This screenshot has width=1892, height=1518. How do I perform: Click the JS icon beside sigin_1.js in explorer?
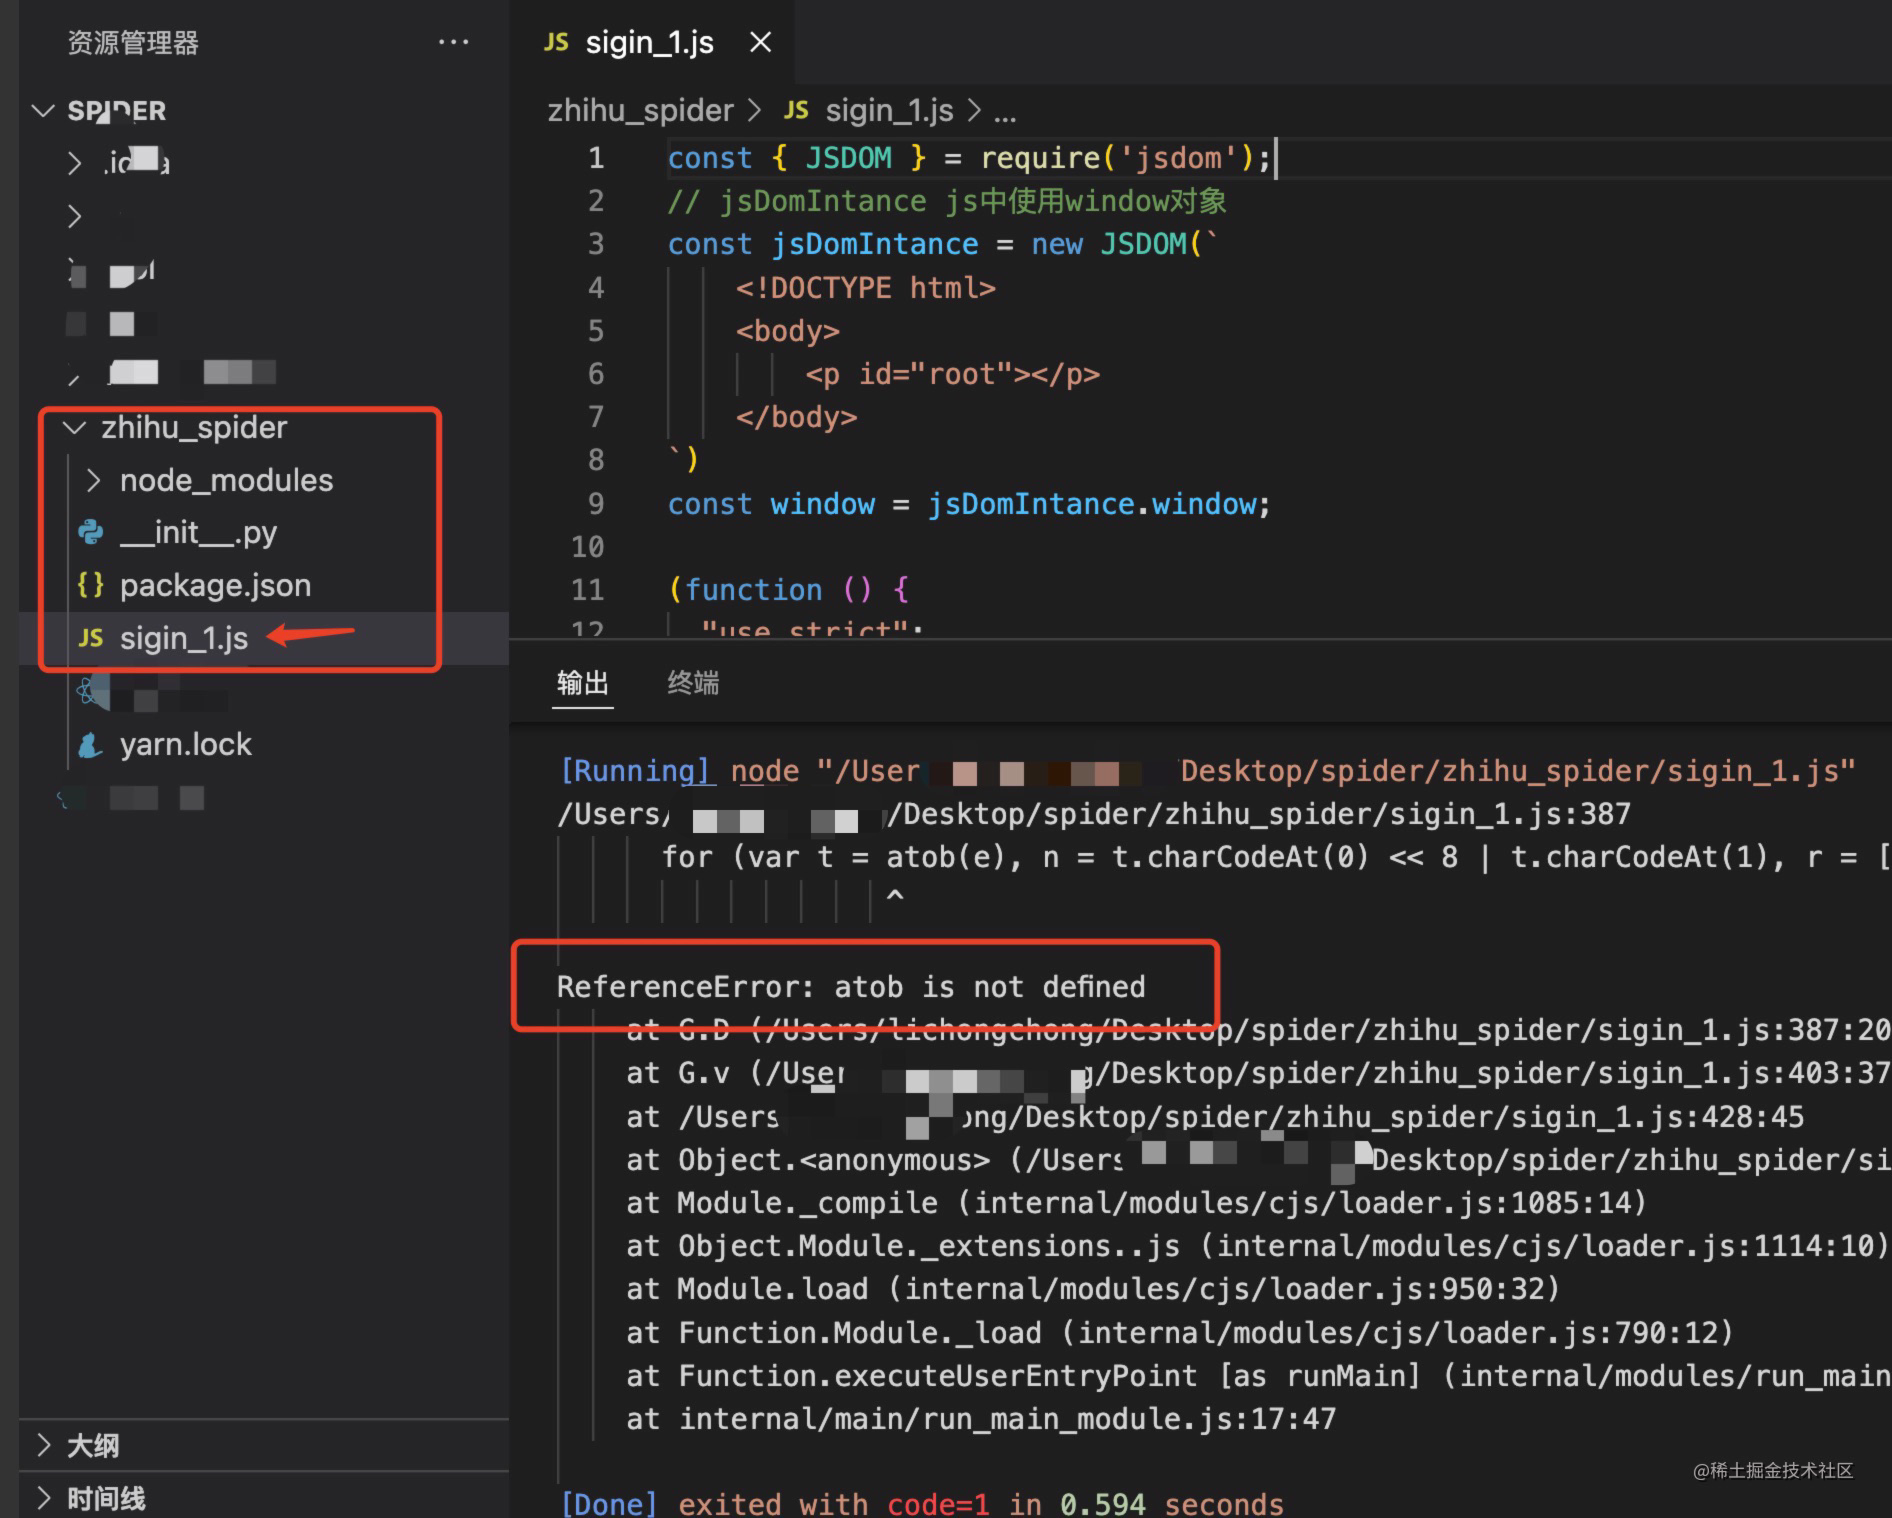click(x=91, y=638)
